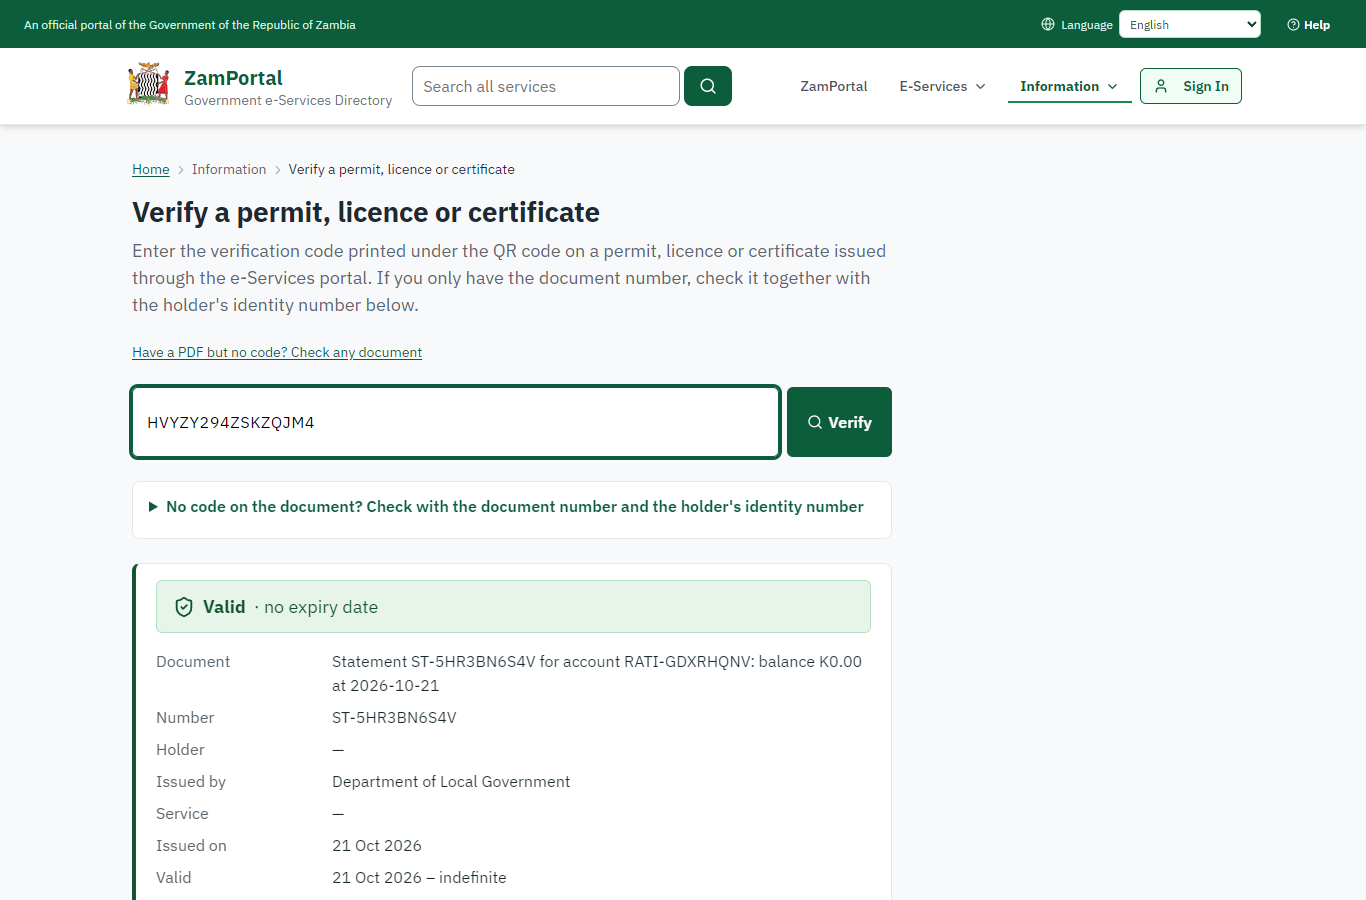Open the ZamPortal nav item
This screenshot has height=900, width=1366.
(834, 86)
